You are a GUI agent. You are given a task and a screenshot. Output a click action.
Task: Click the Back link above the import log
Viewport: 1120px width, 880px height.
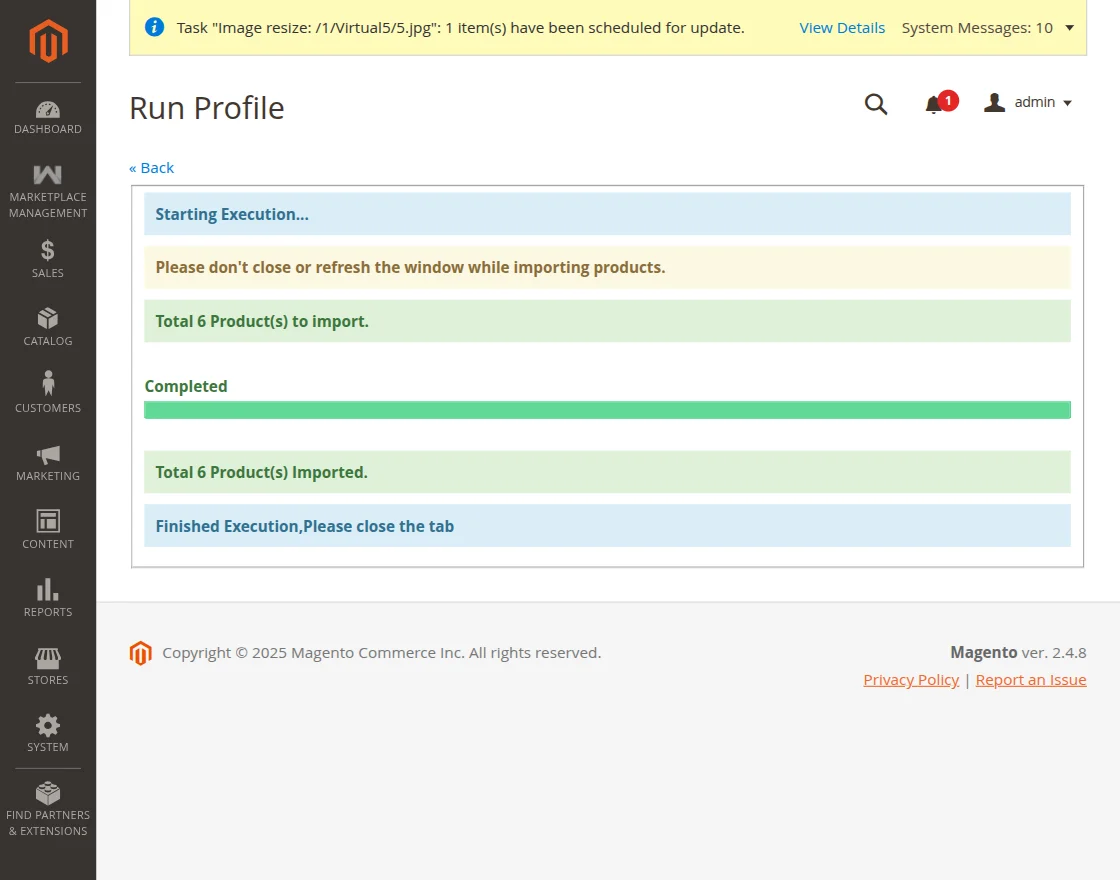pyautogui.click(x=151, y=167)
